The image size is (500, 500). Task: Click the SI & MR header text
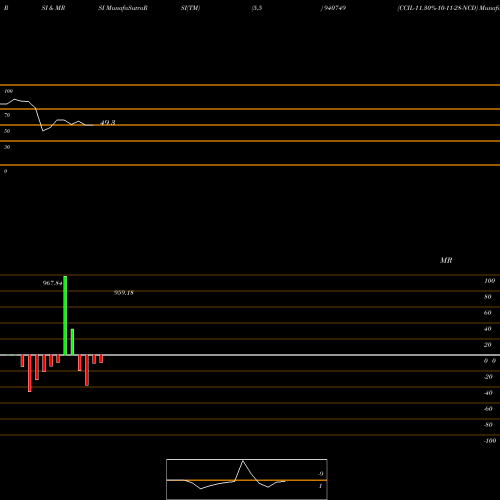53,8
